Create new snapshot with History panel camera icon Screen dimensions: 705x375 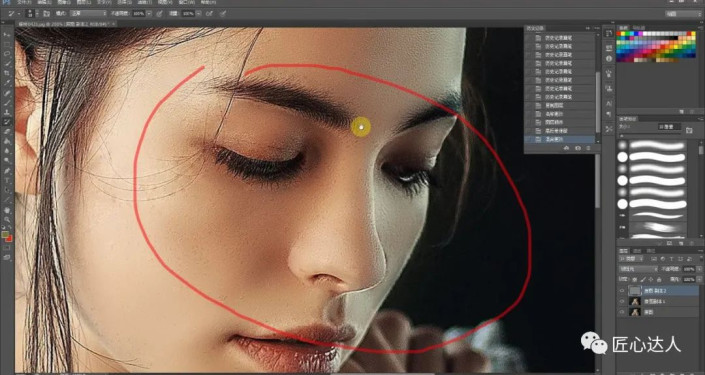coord(578,148)
